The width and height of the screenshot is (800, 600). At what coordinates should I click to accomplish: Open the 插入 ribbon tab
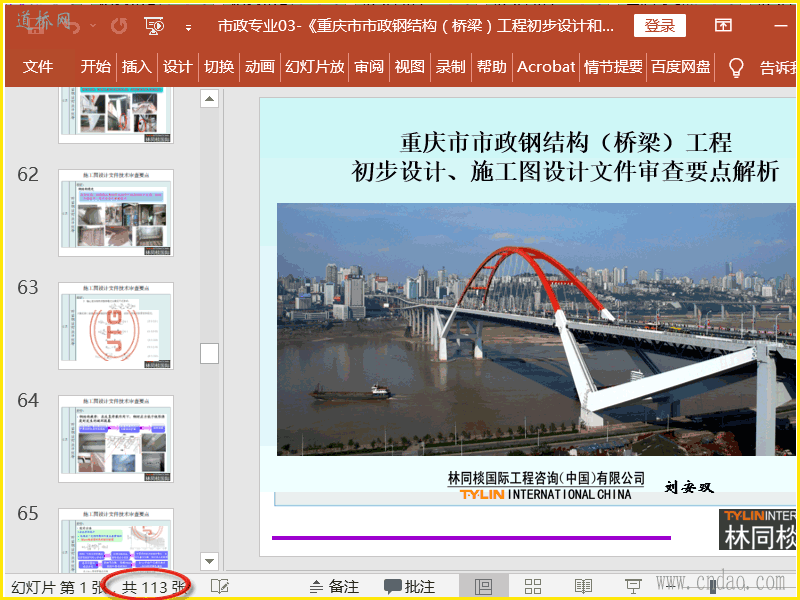tap(137, 67)
